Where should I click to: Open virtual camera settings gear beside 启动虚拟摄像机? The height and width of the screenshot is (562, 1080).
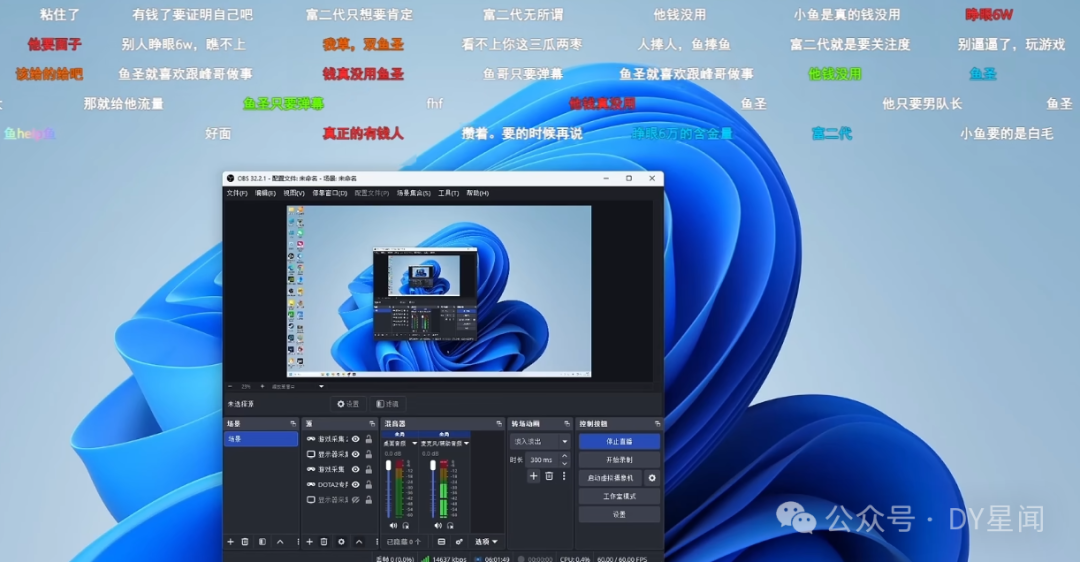(652, 477)
